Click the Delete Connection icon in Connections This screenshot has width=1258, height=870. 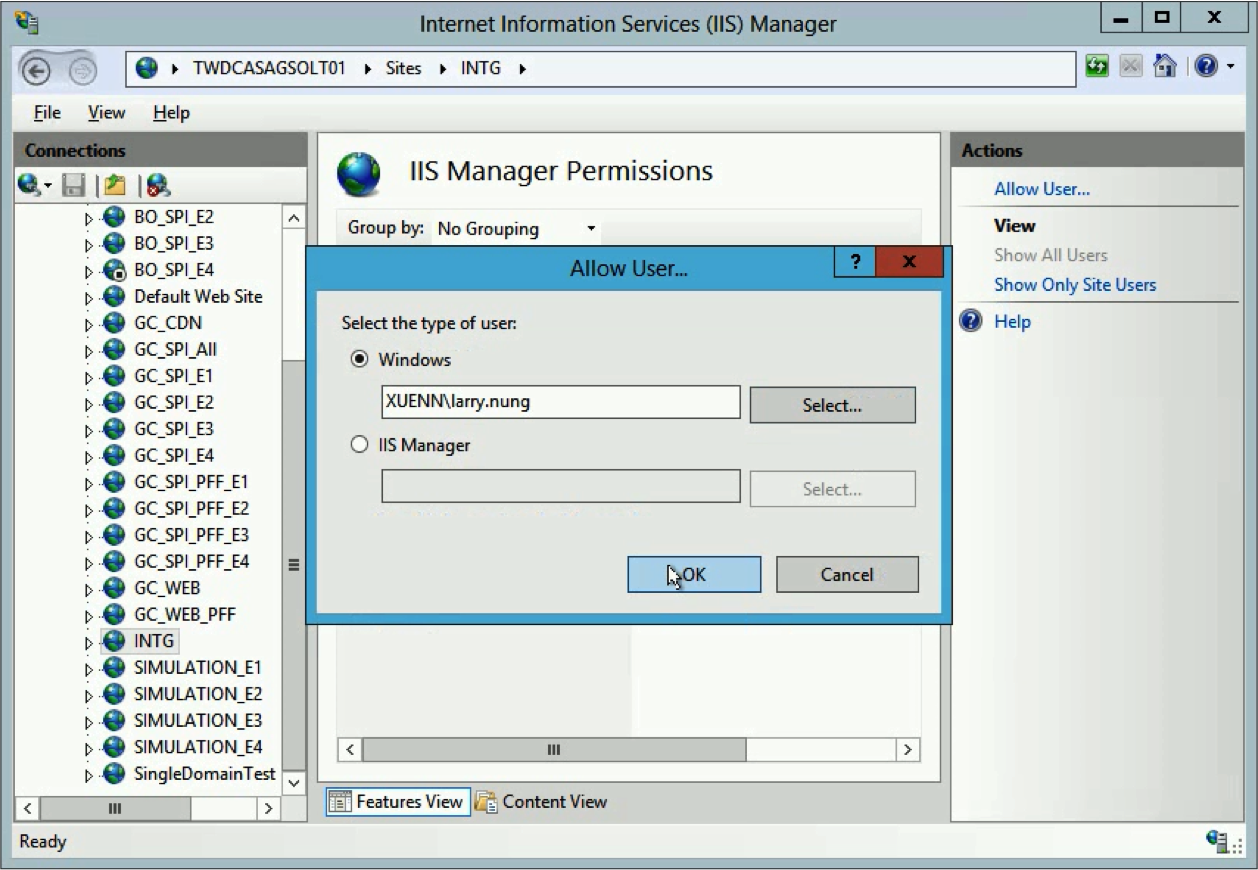pos(157,185)
